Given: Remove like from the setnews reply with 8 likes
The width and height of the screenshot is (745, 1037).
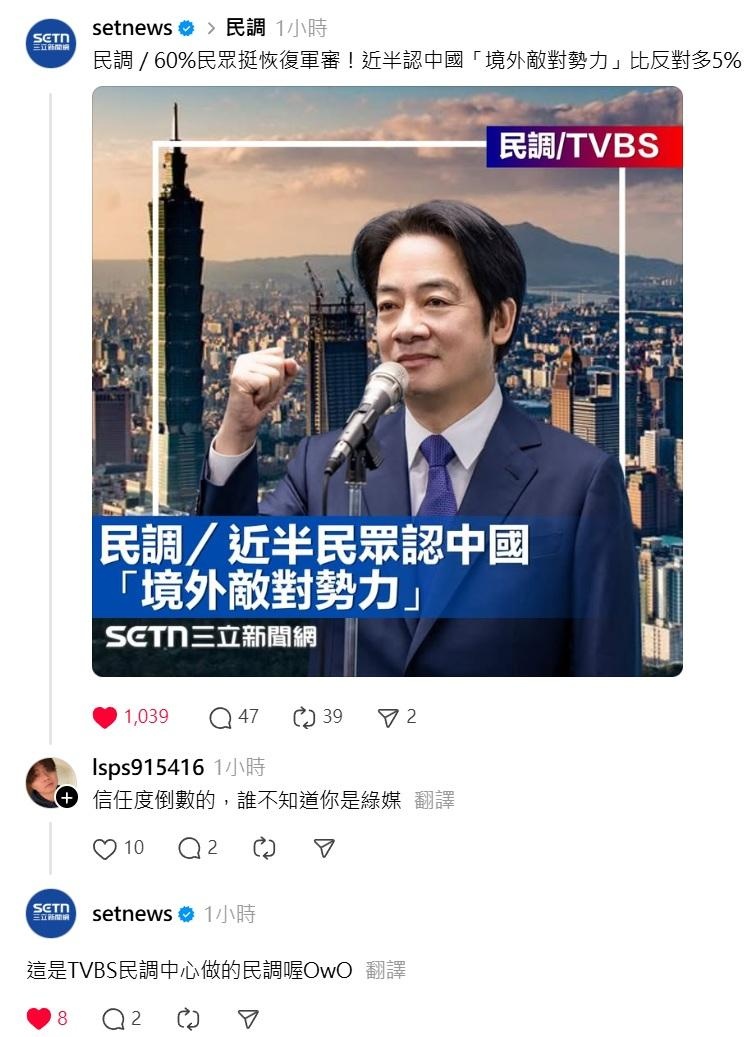Looking at the screenshot, I should tap(38, 1018).
